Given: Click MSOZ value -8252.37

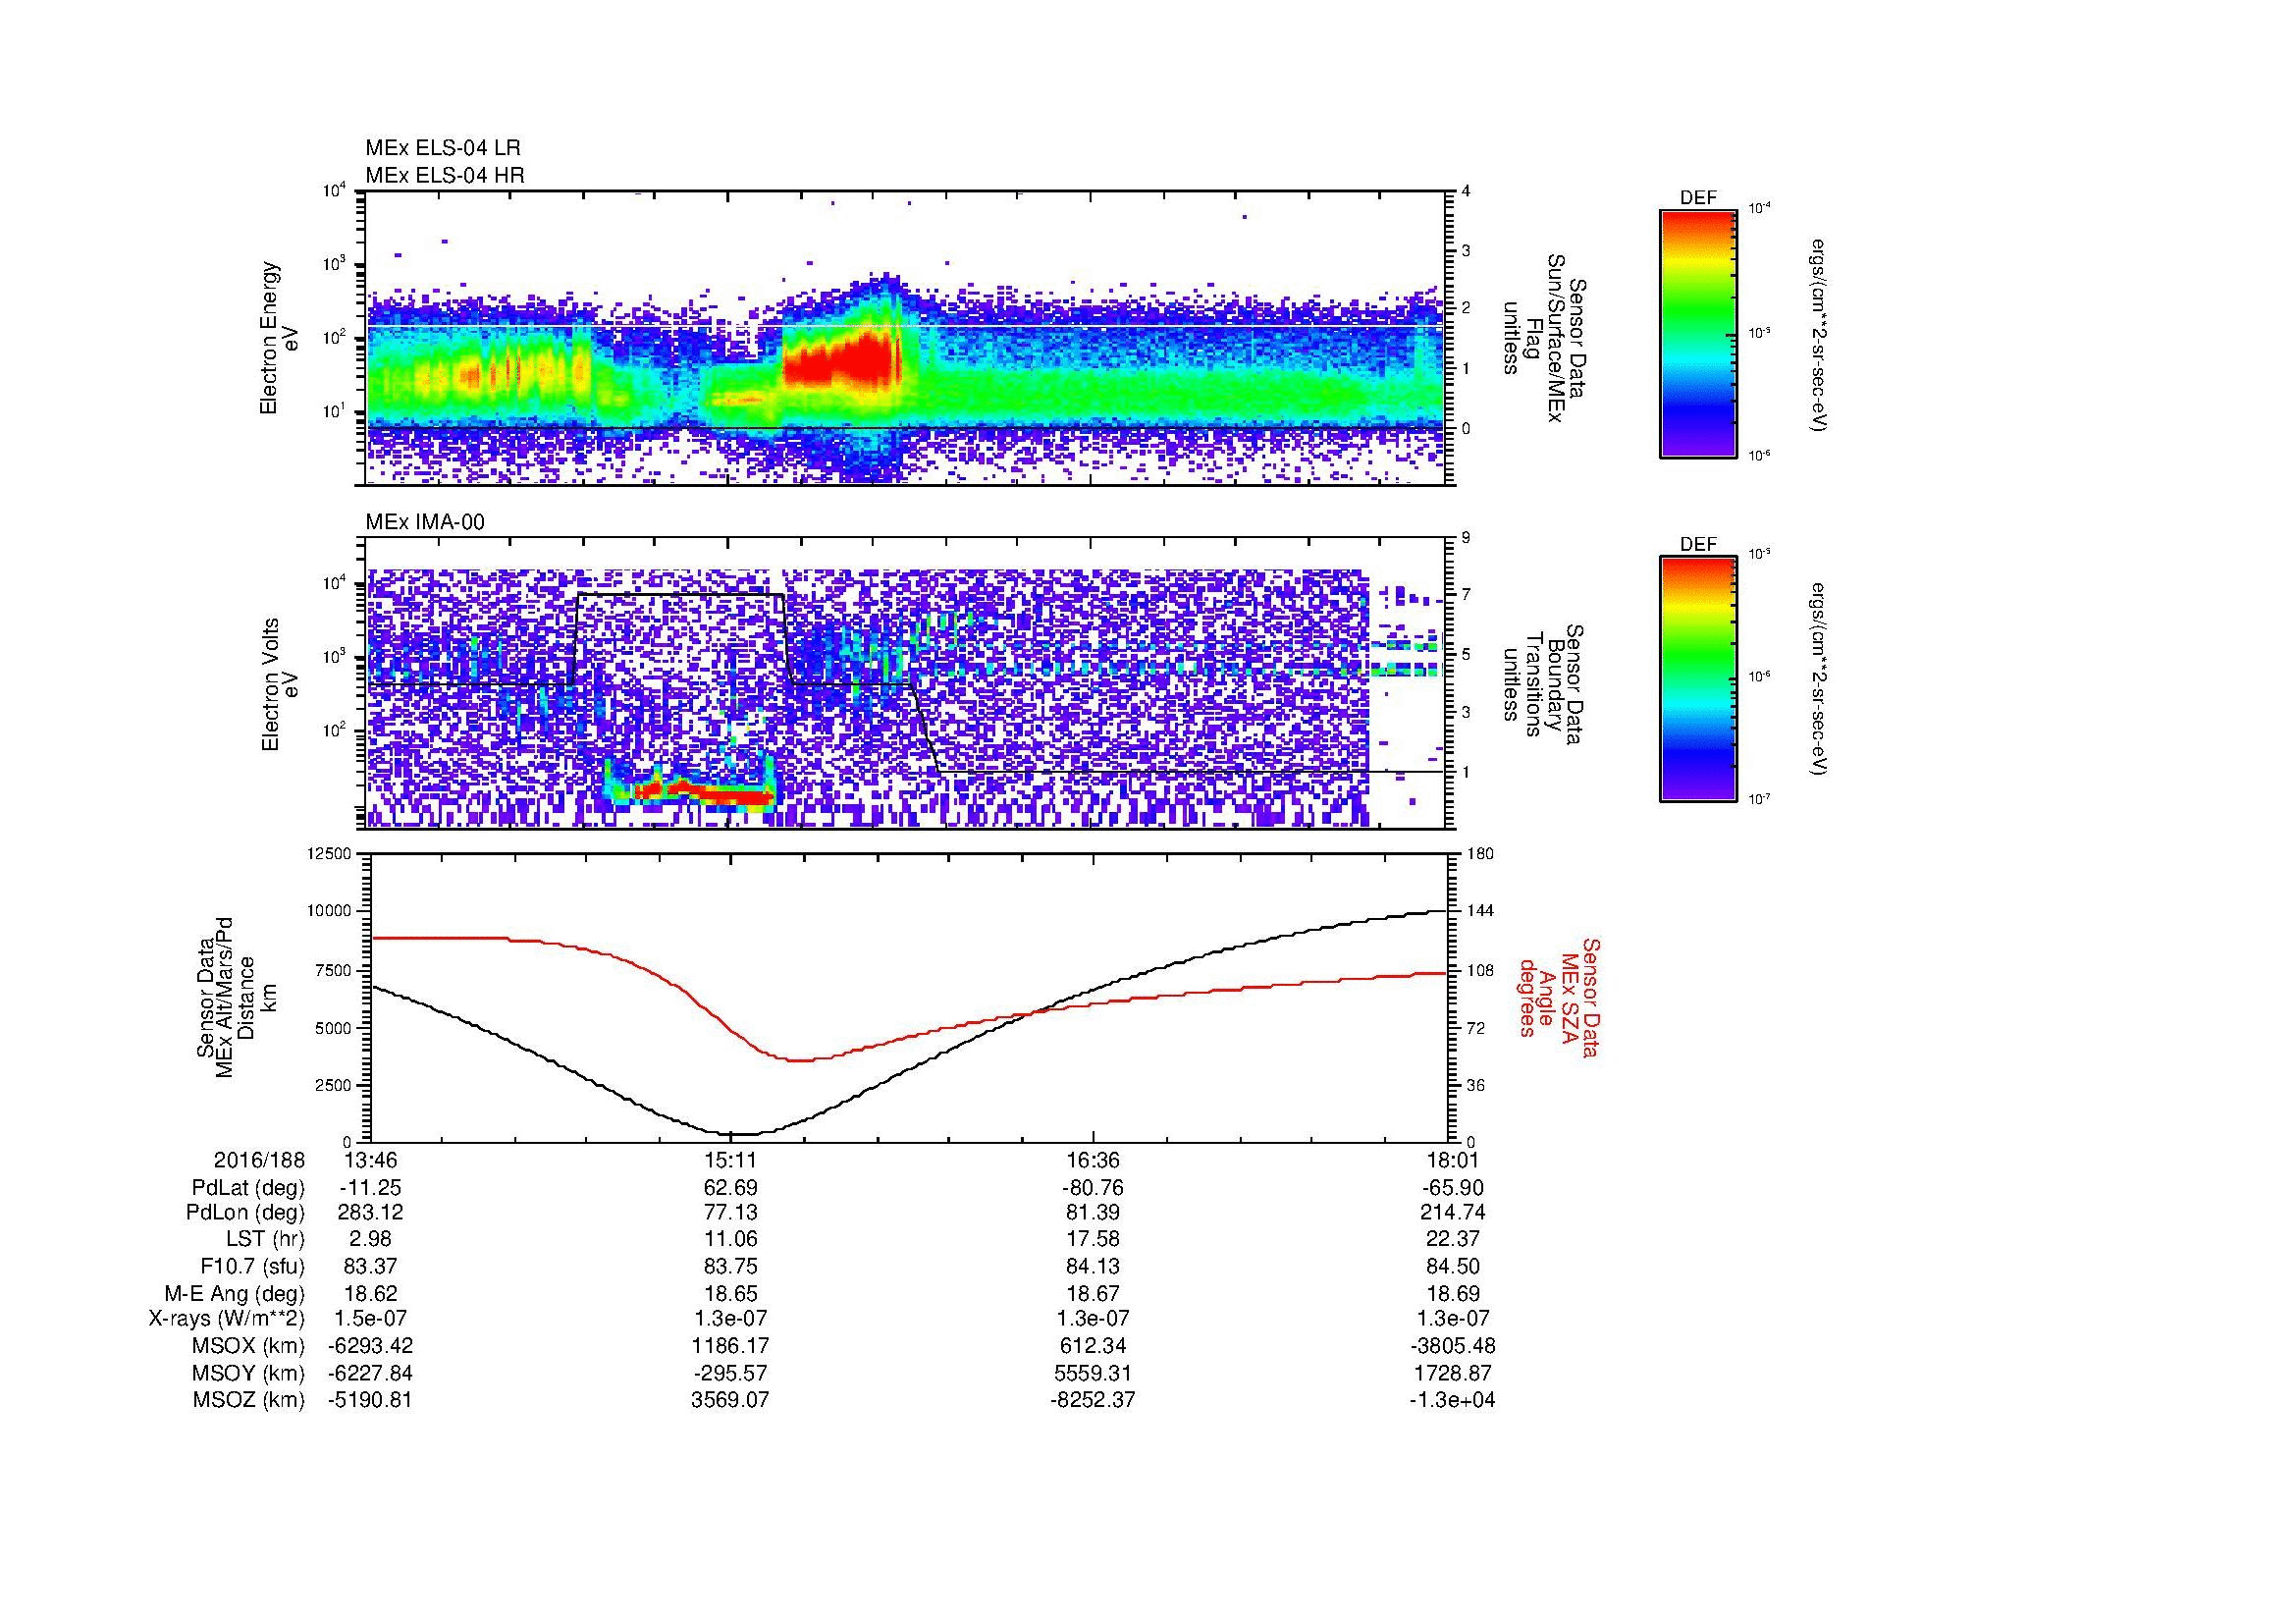Looking at the screenshot, I should pos(1092,1400).
